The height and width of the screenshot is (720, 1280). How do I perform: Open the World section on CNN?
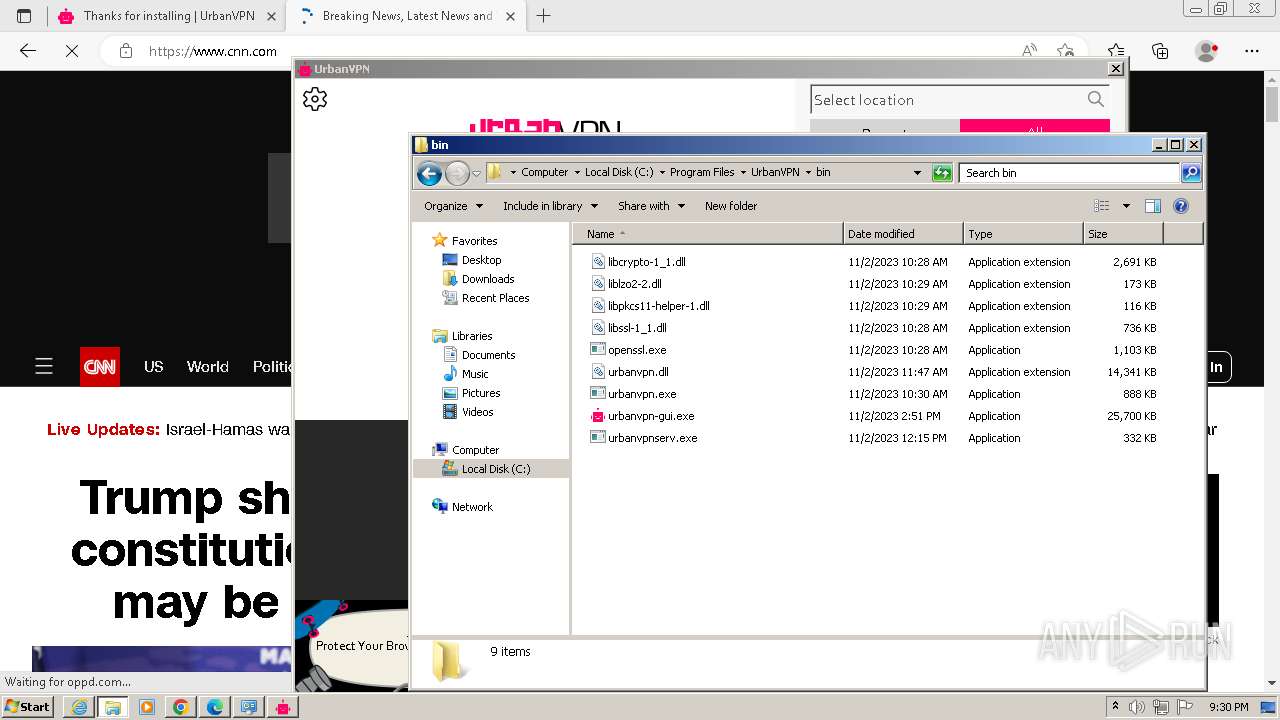208,367
